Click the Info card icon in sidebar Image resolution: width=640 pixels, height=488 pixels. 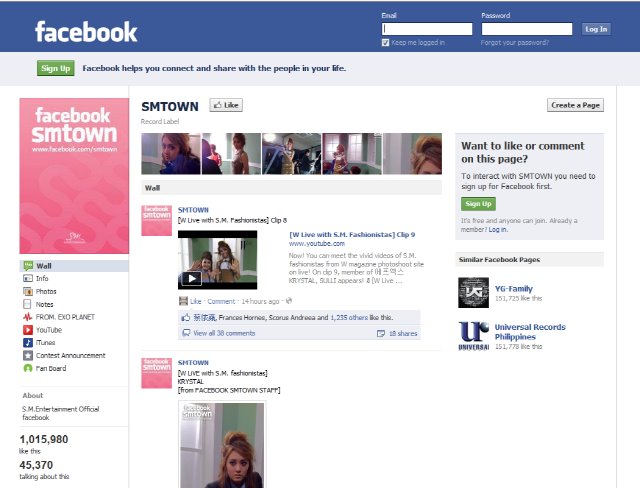(28, 279)
